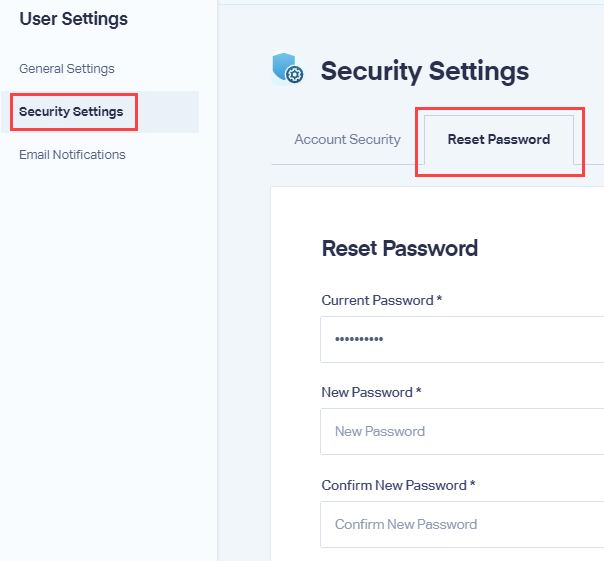Focus the Current Password input field
Screen dimensions: 604x561
(462, 339)
